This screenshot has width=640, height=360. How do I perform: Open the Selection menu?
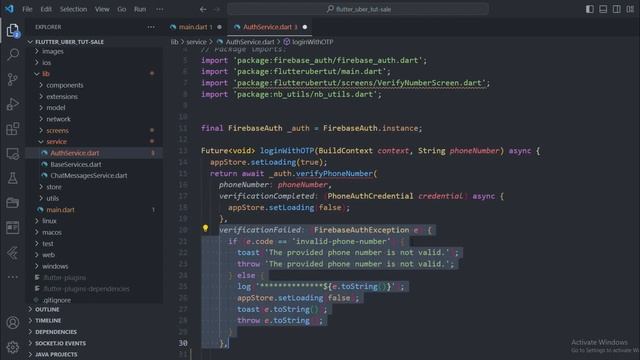(73, 9)
